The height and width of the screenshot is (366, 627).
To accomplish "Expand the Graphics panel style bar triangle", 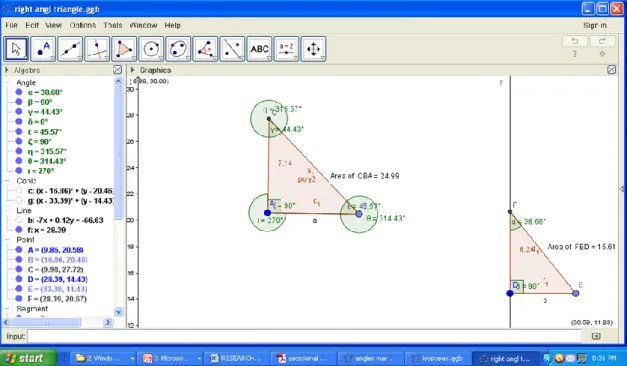I will pos(133,70).
